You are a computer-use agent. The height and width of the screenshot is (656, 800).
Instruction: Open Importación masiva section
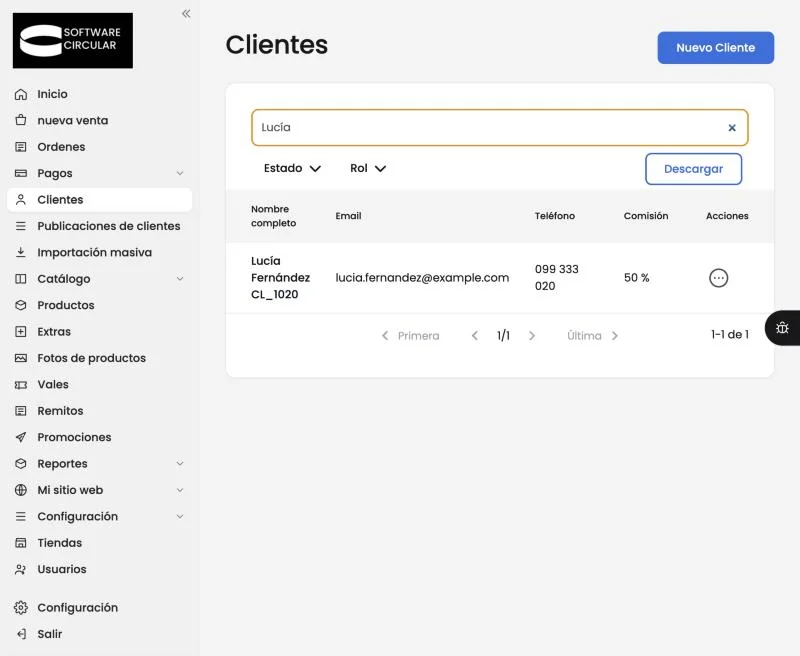pos(94,253)
